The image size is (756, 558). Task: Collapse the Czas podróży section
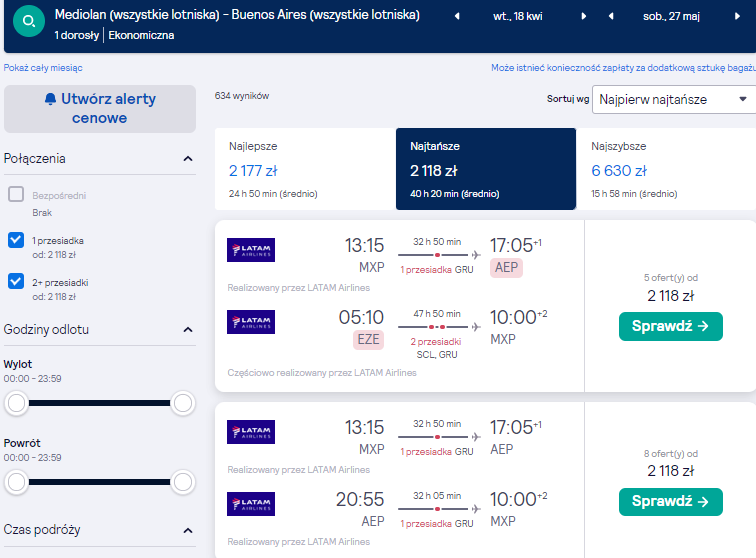click(188, 531)
